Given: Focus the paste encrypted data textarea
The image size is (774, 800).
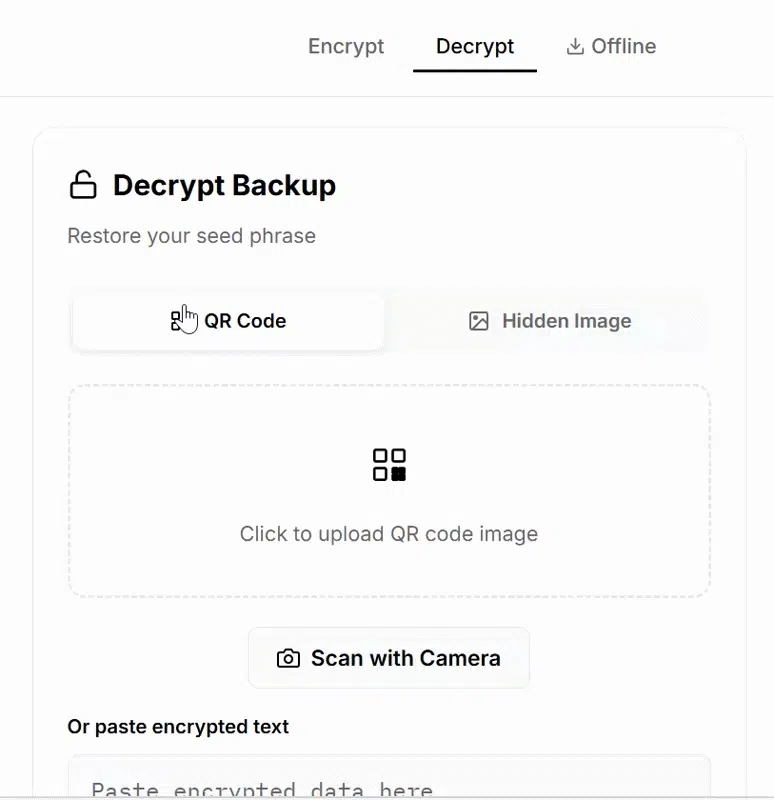Looking at the screenshot, I should point(389,777).
